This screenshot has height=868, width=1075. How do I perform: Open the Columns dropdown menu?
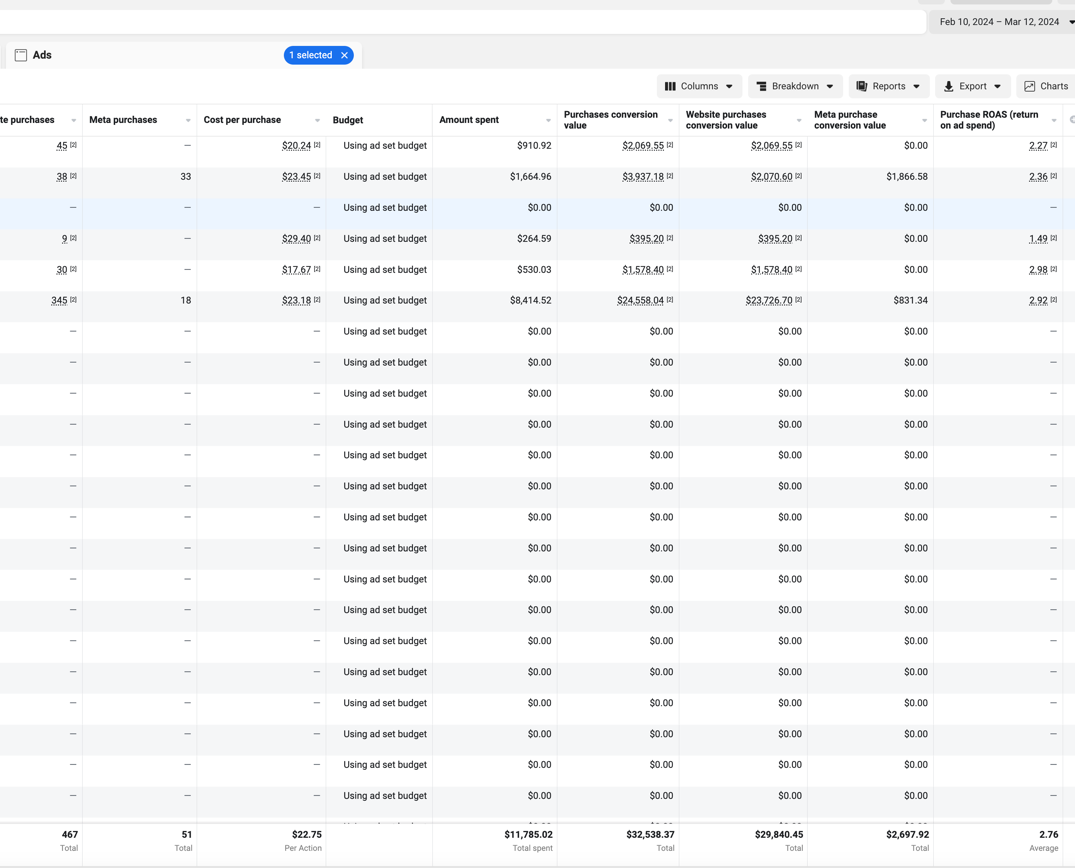pyautogui.click(x=699, y=86)
